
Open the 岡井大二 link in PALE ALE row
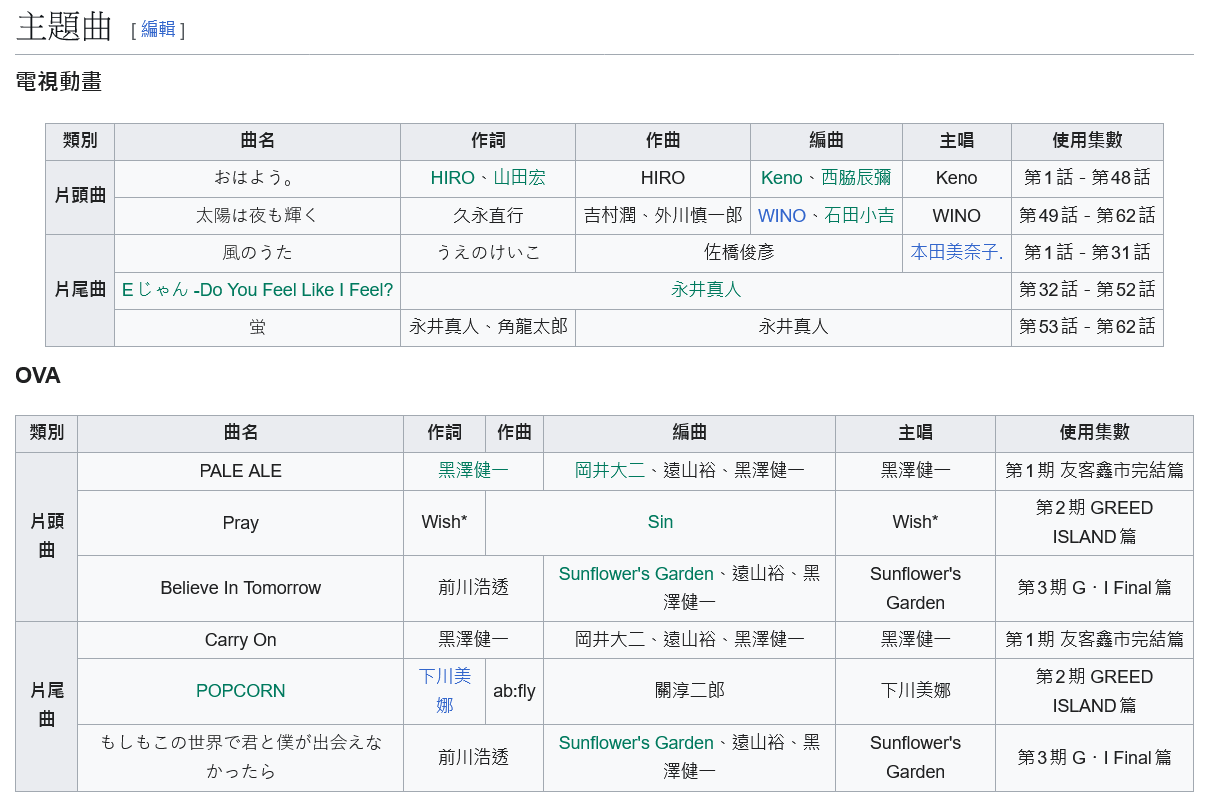(610, 471)
